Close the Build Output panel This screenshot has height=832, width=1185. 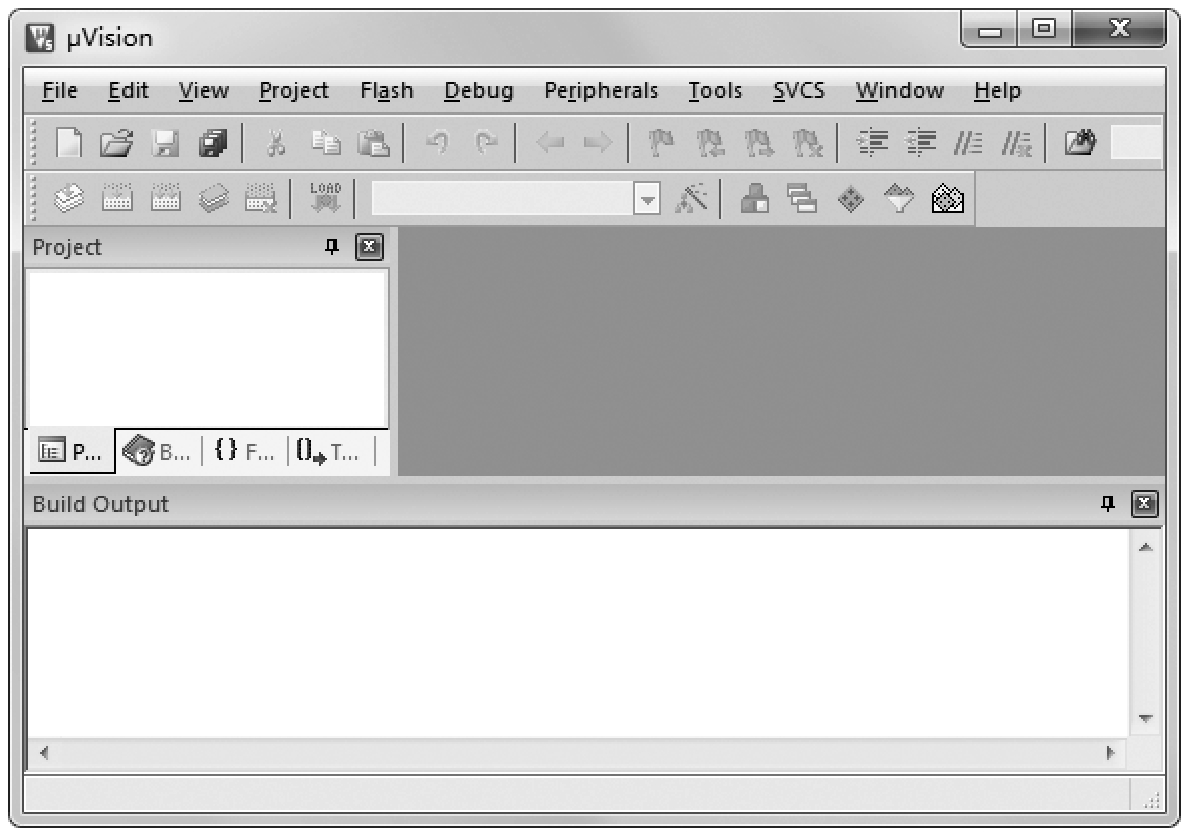[x=1145, y=503]
